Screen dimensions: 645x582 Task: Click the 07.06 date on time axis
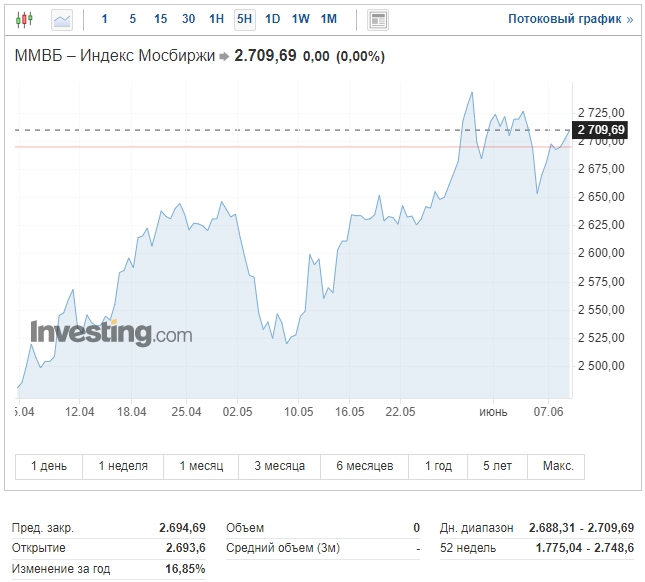[x=548, y=412]
